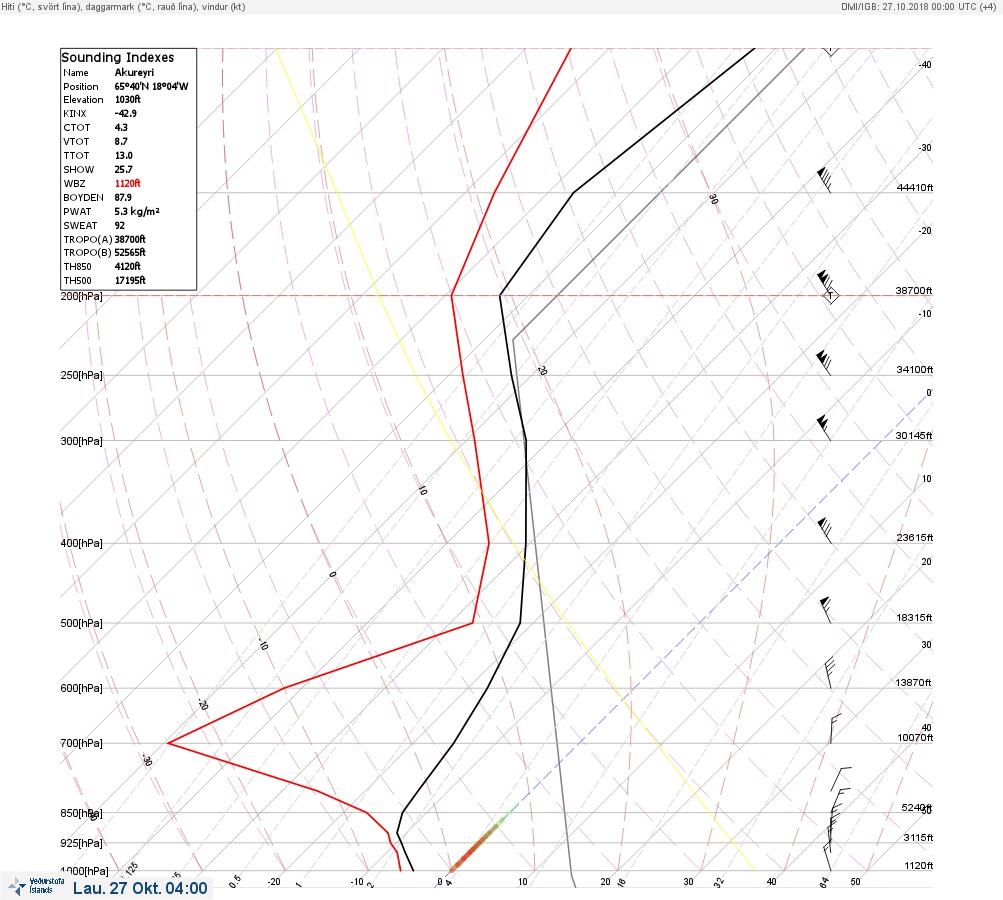Image resolution: width=1003 pixels, height=900 pixels.
Task: Click the 10070ft altitude label
Action: pos(915,738)
